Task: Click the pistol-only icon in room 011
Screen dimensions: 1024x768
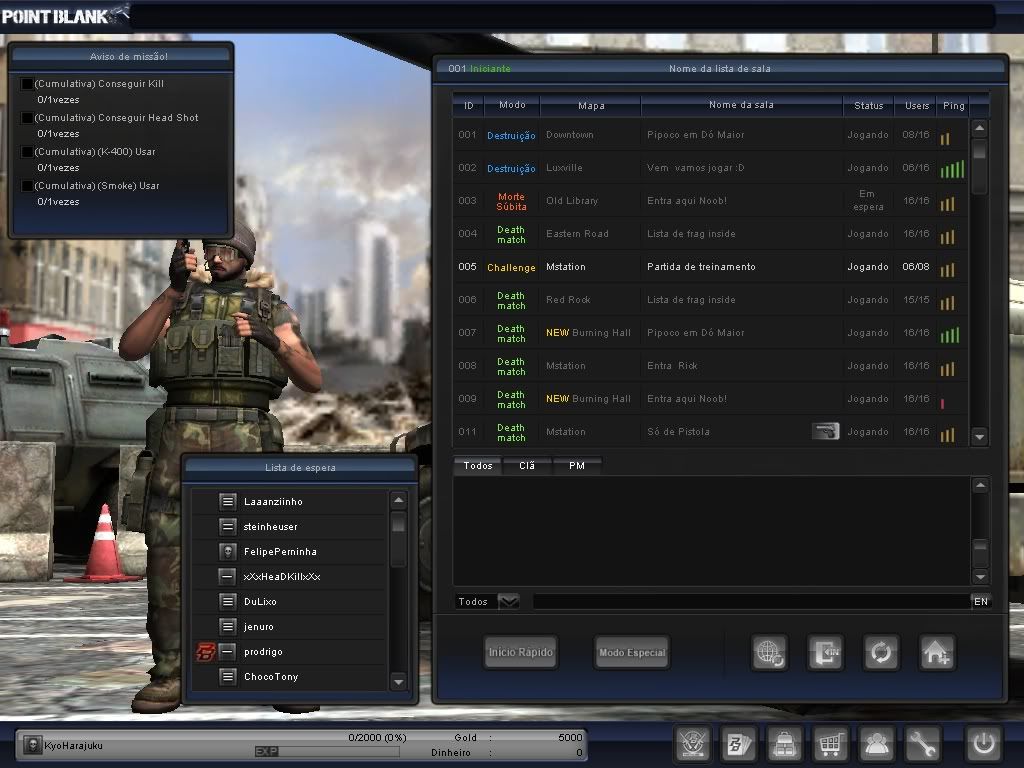Action: 825,431
